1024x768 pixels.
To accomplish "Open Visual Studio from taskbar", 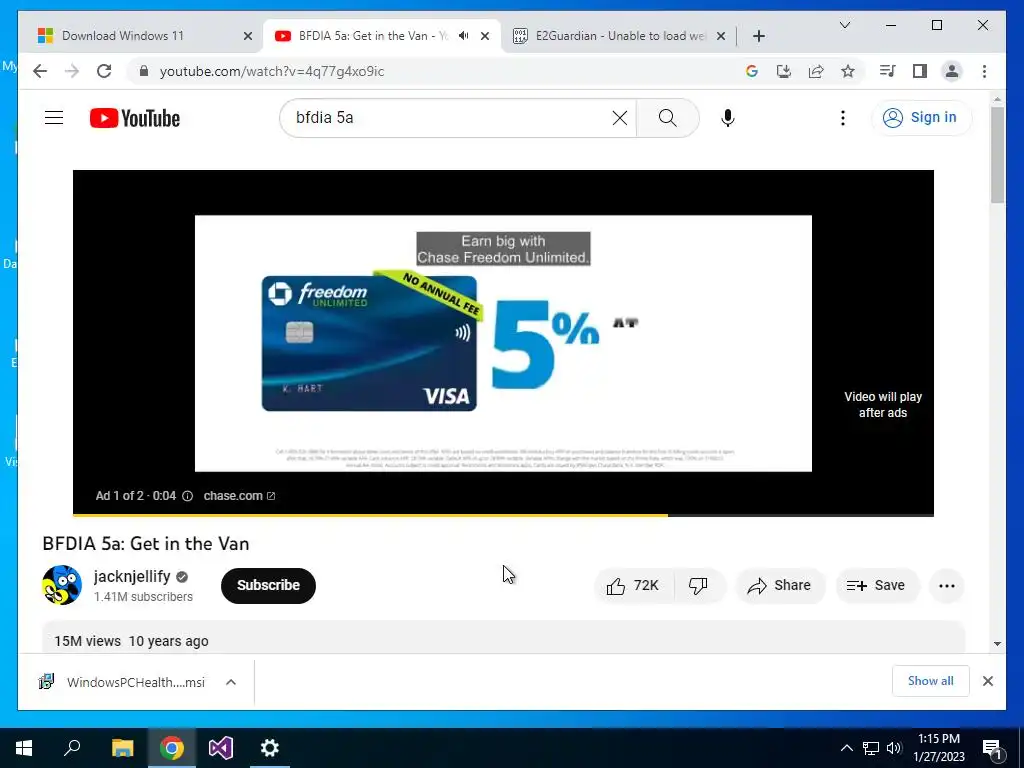I will pos(221,748).
